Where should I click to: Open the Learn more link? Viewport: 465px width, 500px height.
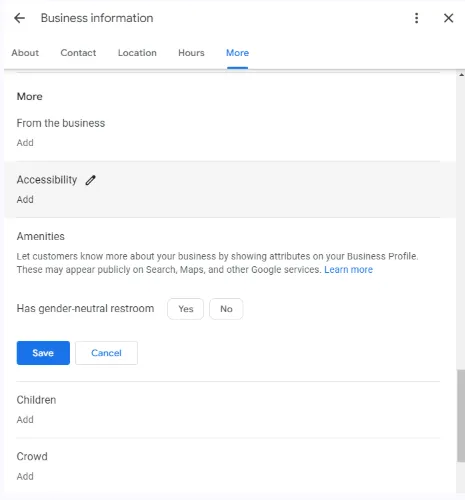point(349,270)
